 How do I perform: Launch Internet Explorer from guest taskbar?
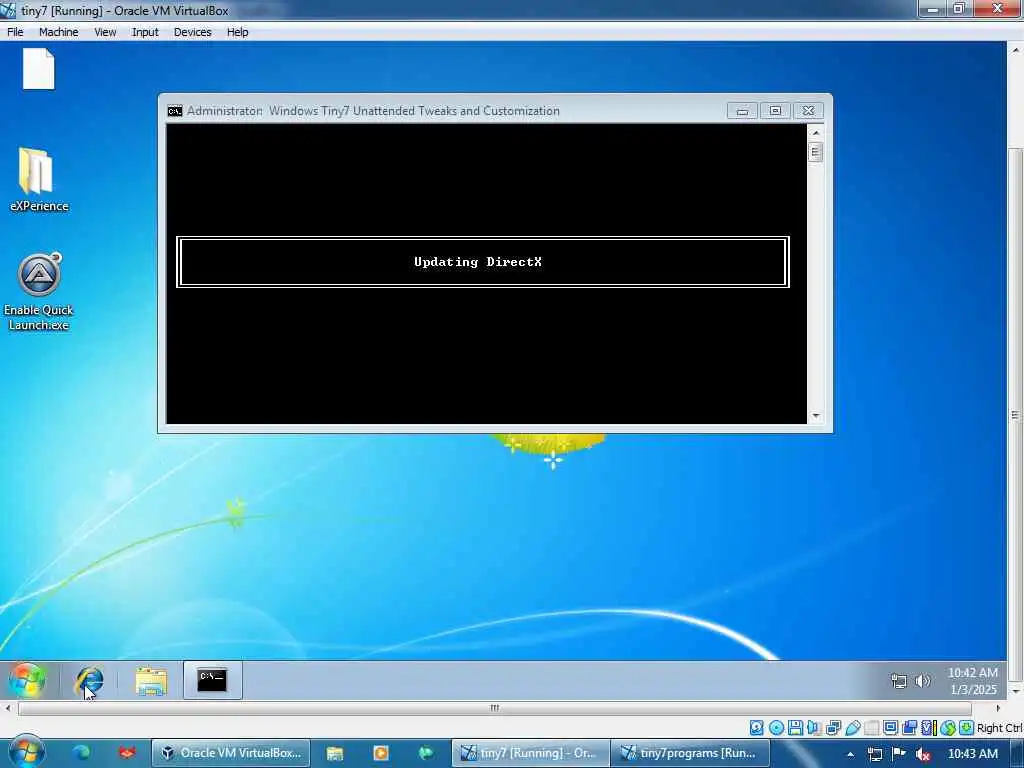point(89,680)
